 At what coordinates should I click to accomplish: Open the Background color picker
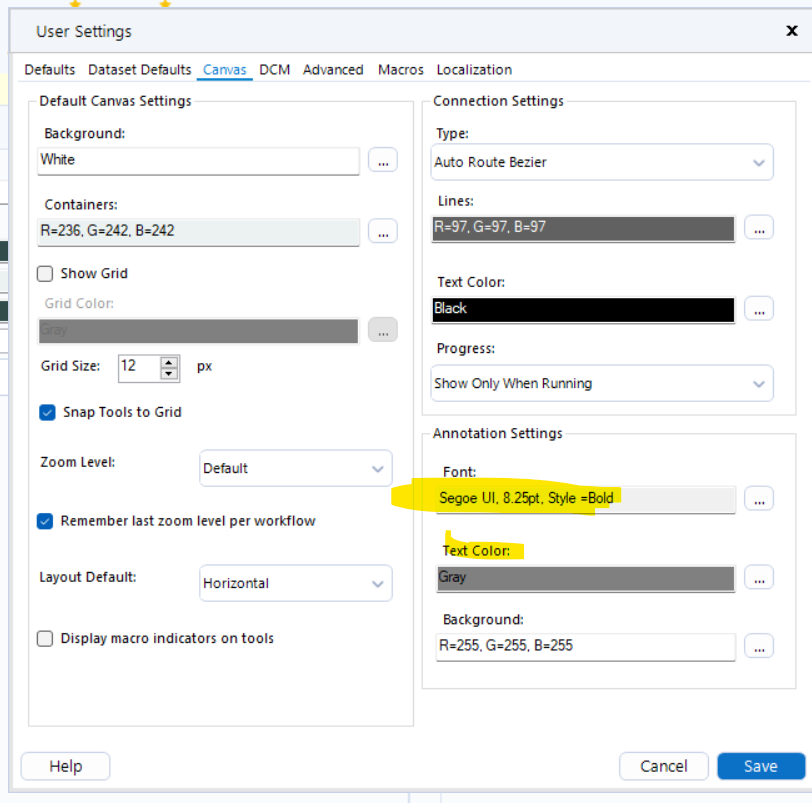(383, 161)
